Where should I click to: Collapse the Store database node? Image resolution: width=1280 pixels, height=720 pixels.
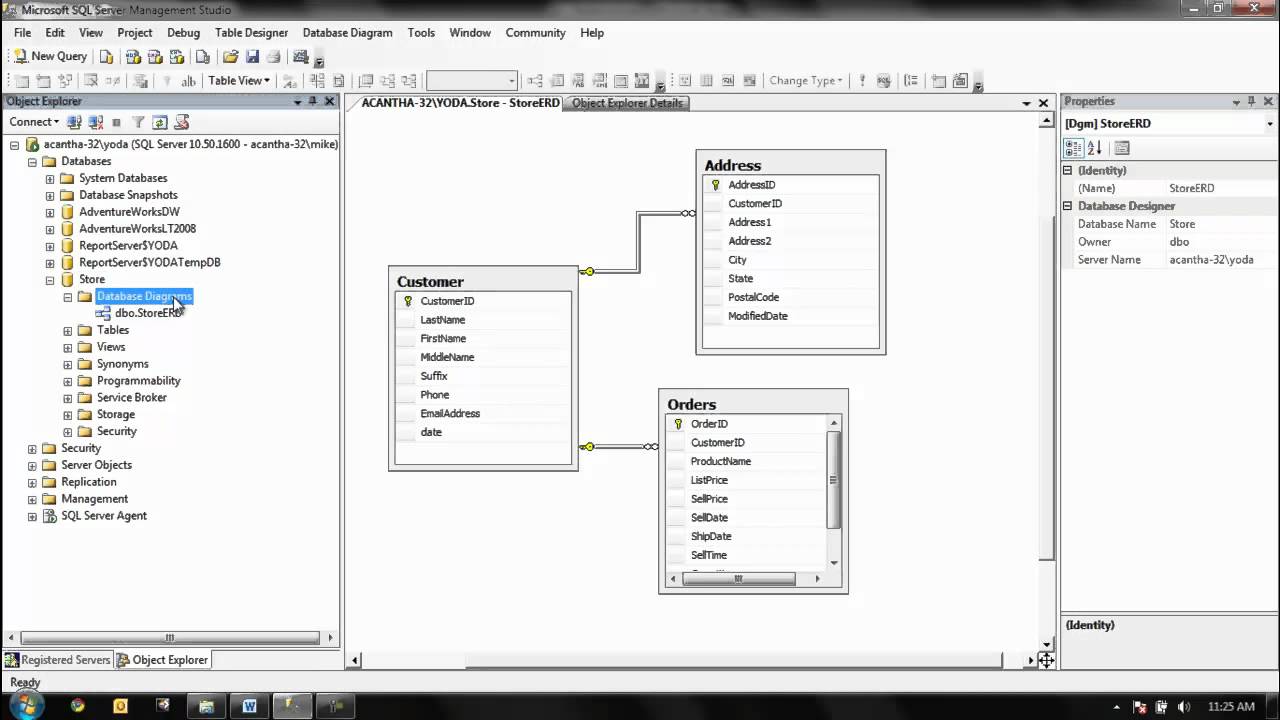click(50, 280)
